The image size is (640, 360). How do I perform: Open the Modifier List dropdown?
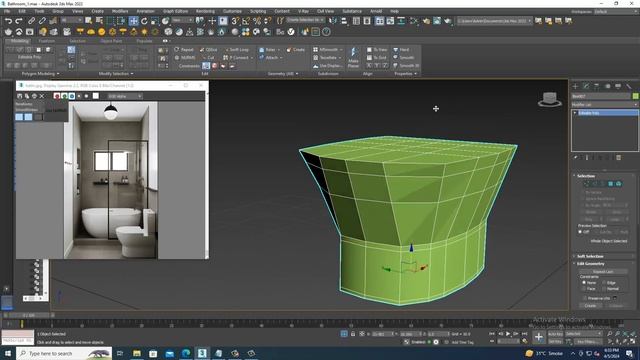(x=604, y=105)
